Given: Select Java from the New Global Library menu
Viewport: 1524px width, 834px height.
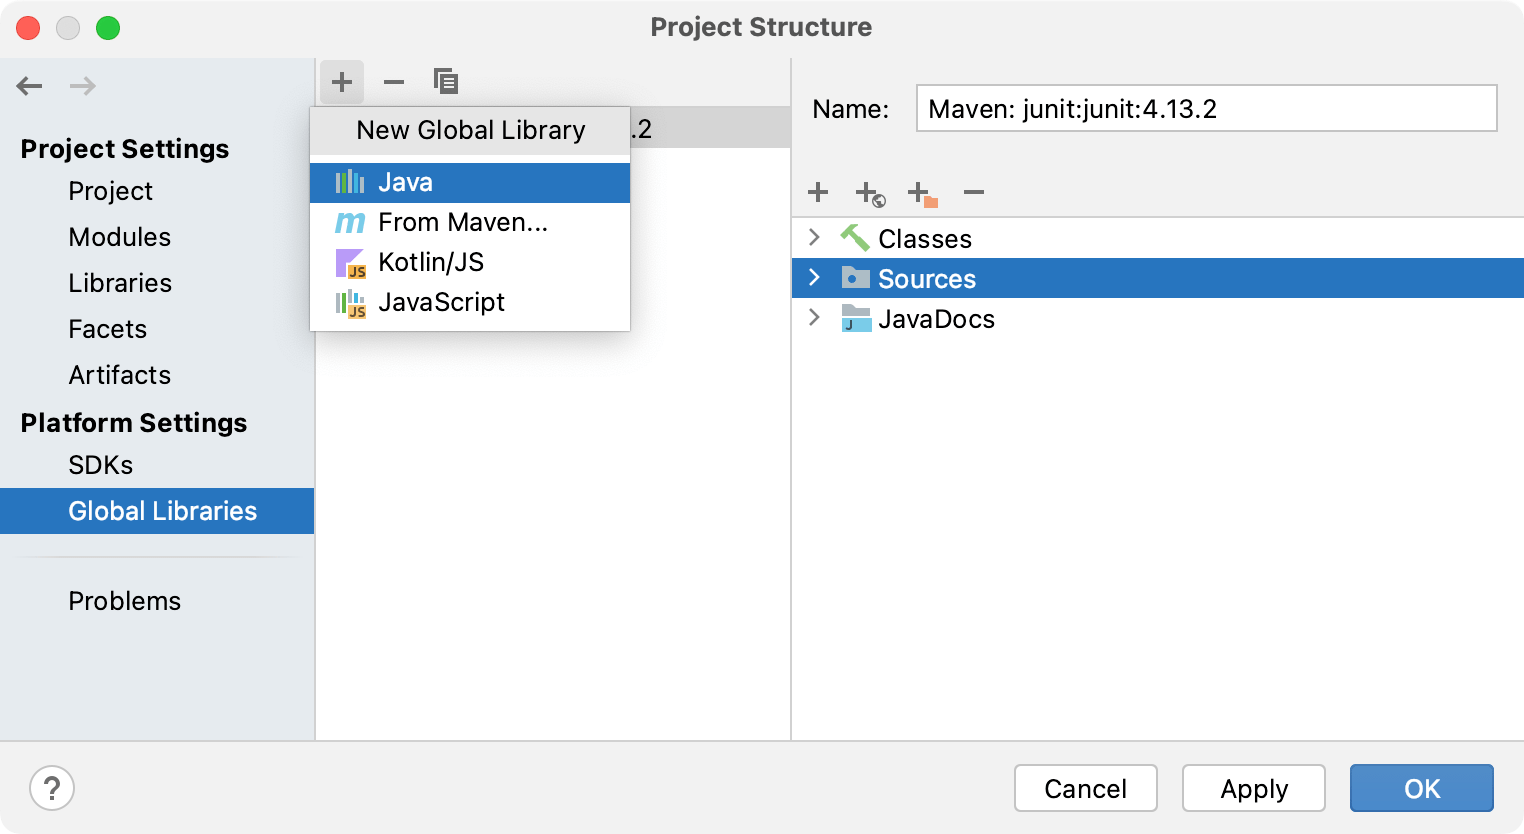Looking at the screenshot, I should click(405, 182).
